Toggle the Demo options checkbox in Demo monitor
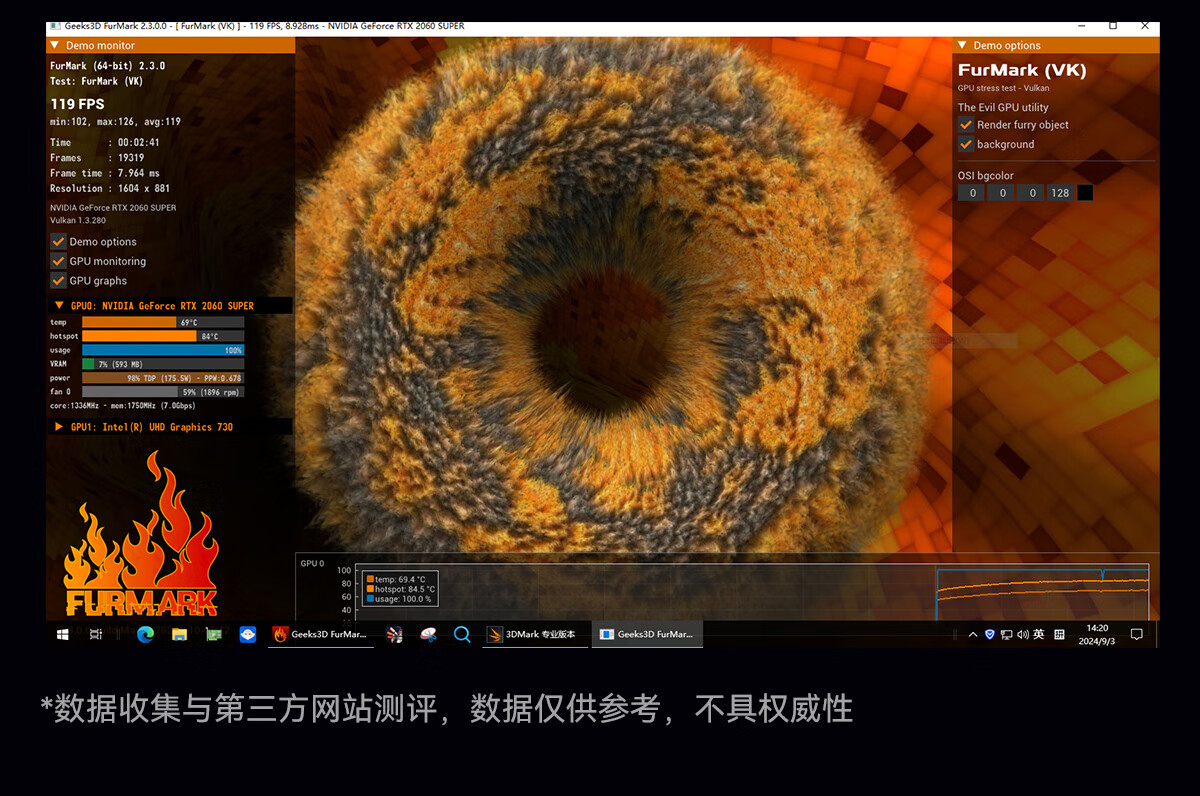Viewport: 1200px width, 796px height. [x=58, y=242]
